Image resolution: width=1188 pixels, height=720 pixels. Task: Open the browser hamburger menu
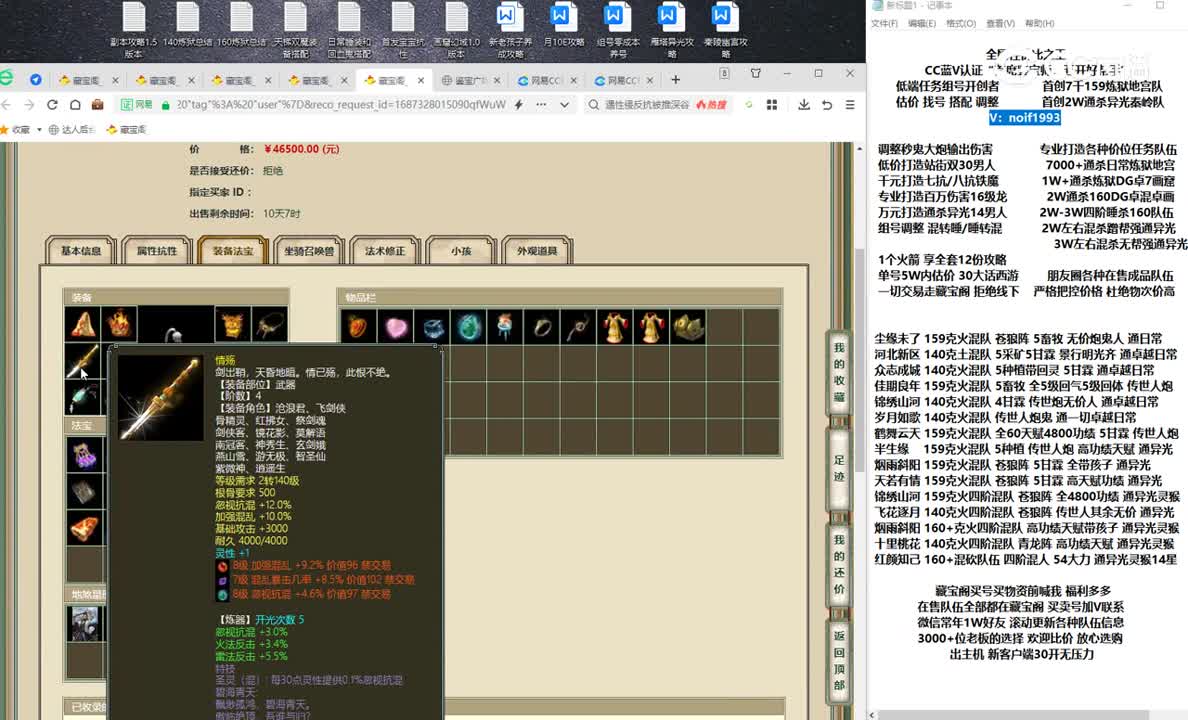[x=849, y=105]
